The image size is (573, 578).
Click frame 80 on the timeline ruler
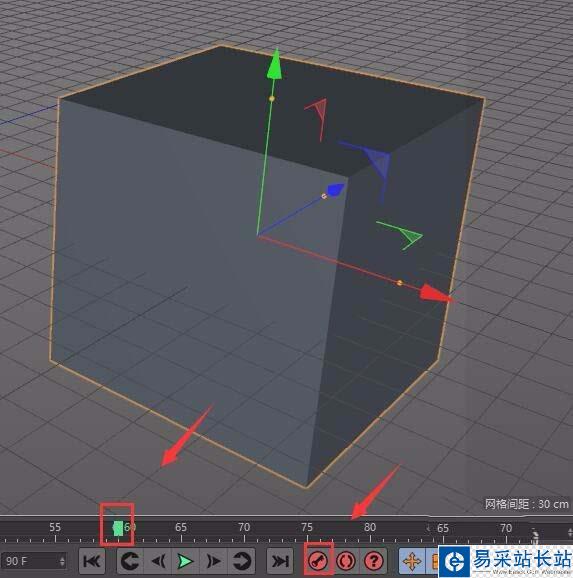(x=370, y=527)
